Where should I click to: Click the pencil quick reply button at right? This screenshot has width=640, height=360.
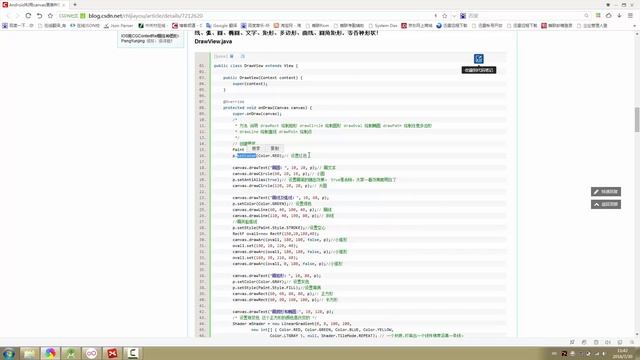coord(606,191)
